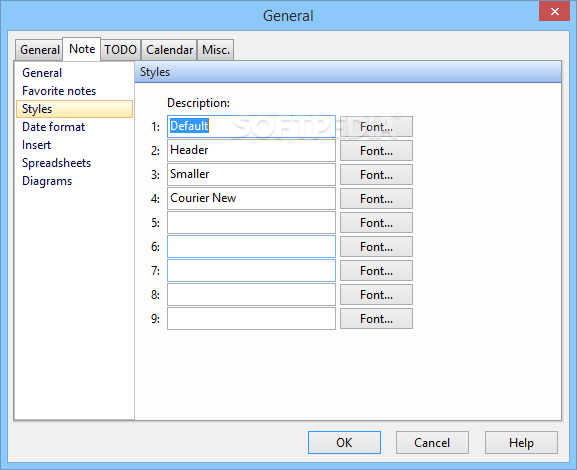Select the Misc. tab
This screenshot has width=577, height=470.
click(x=216, y=50)
